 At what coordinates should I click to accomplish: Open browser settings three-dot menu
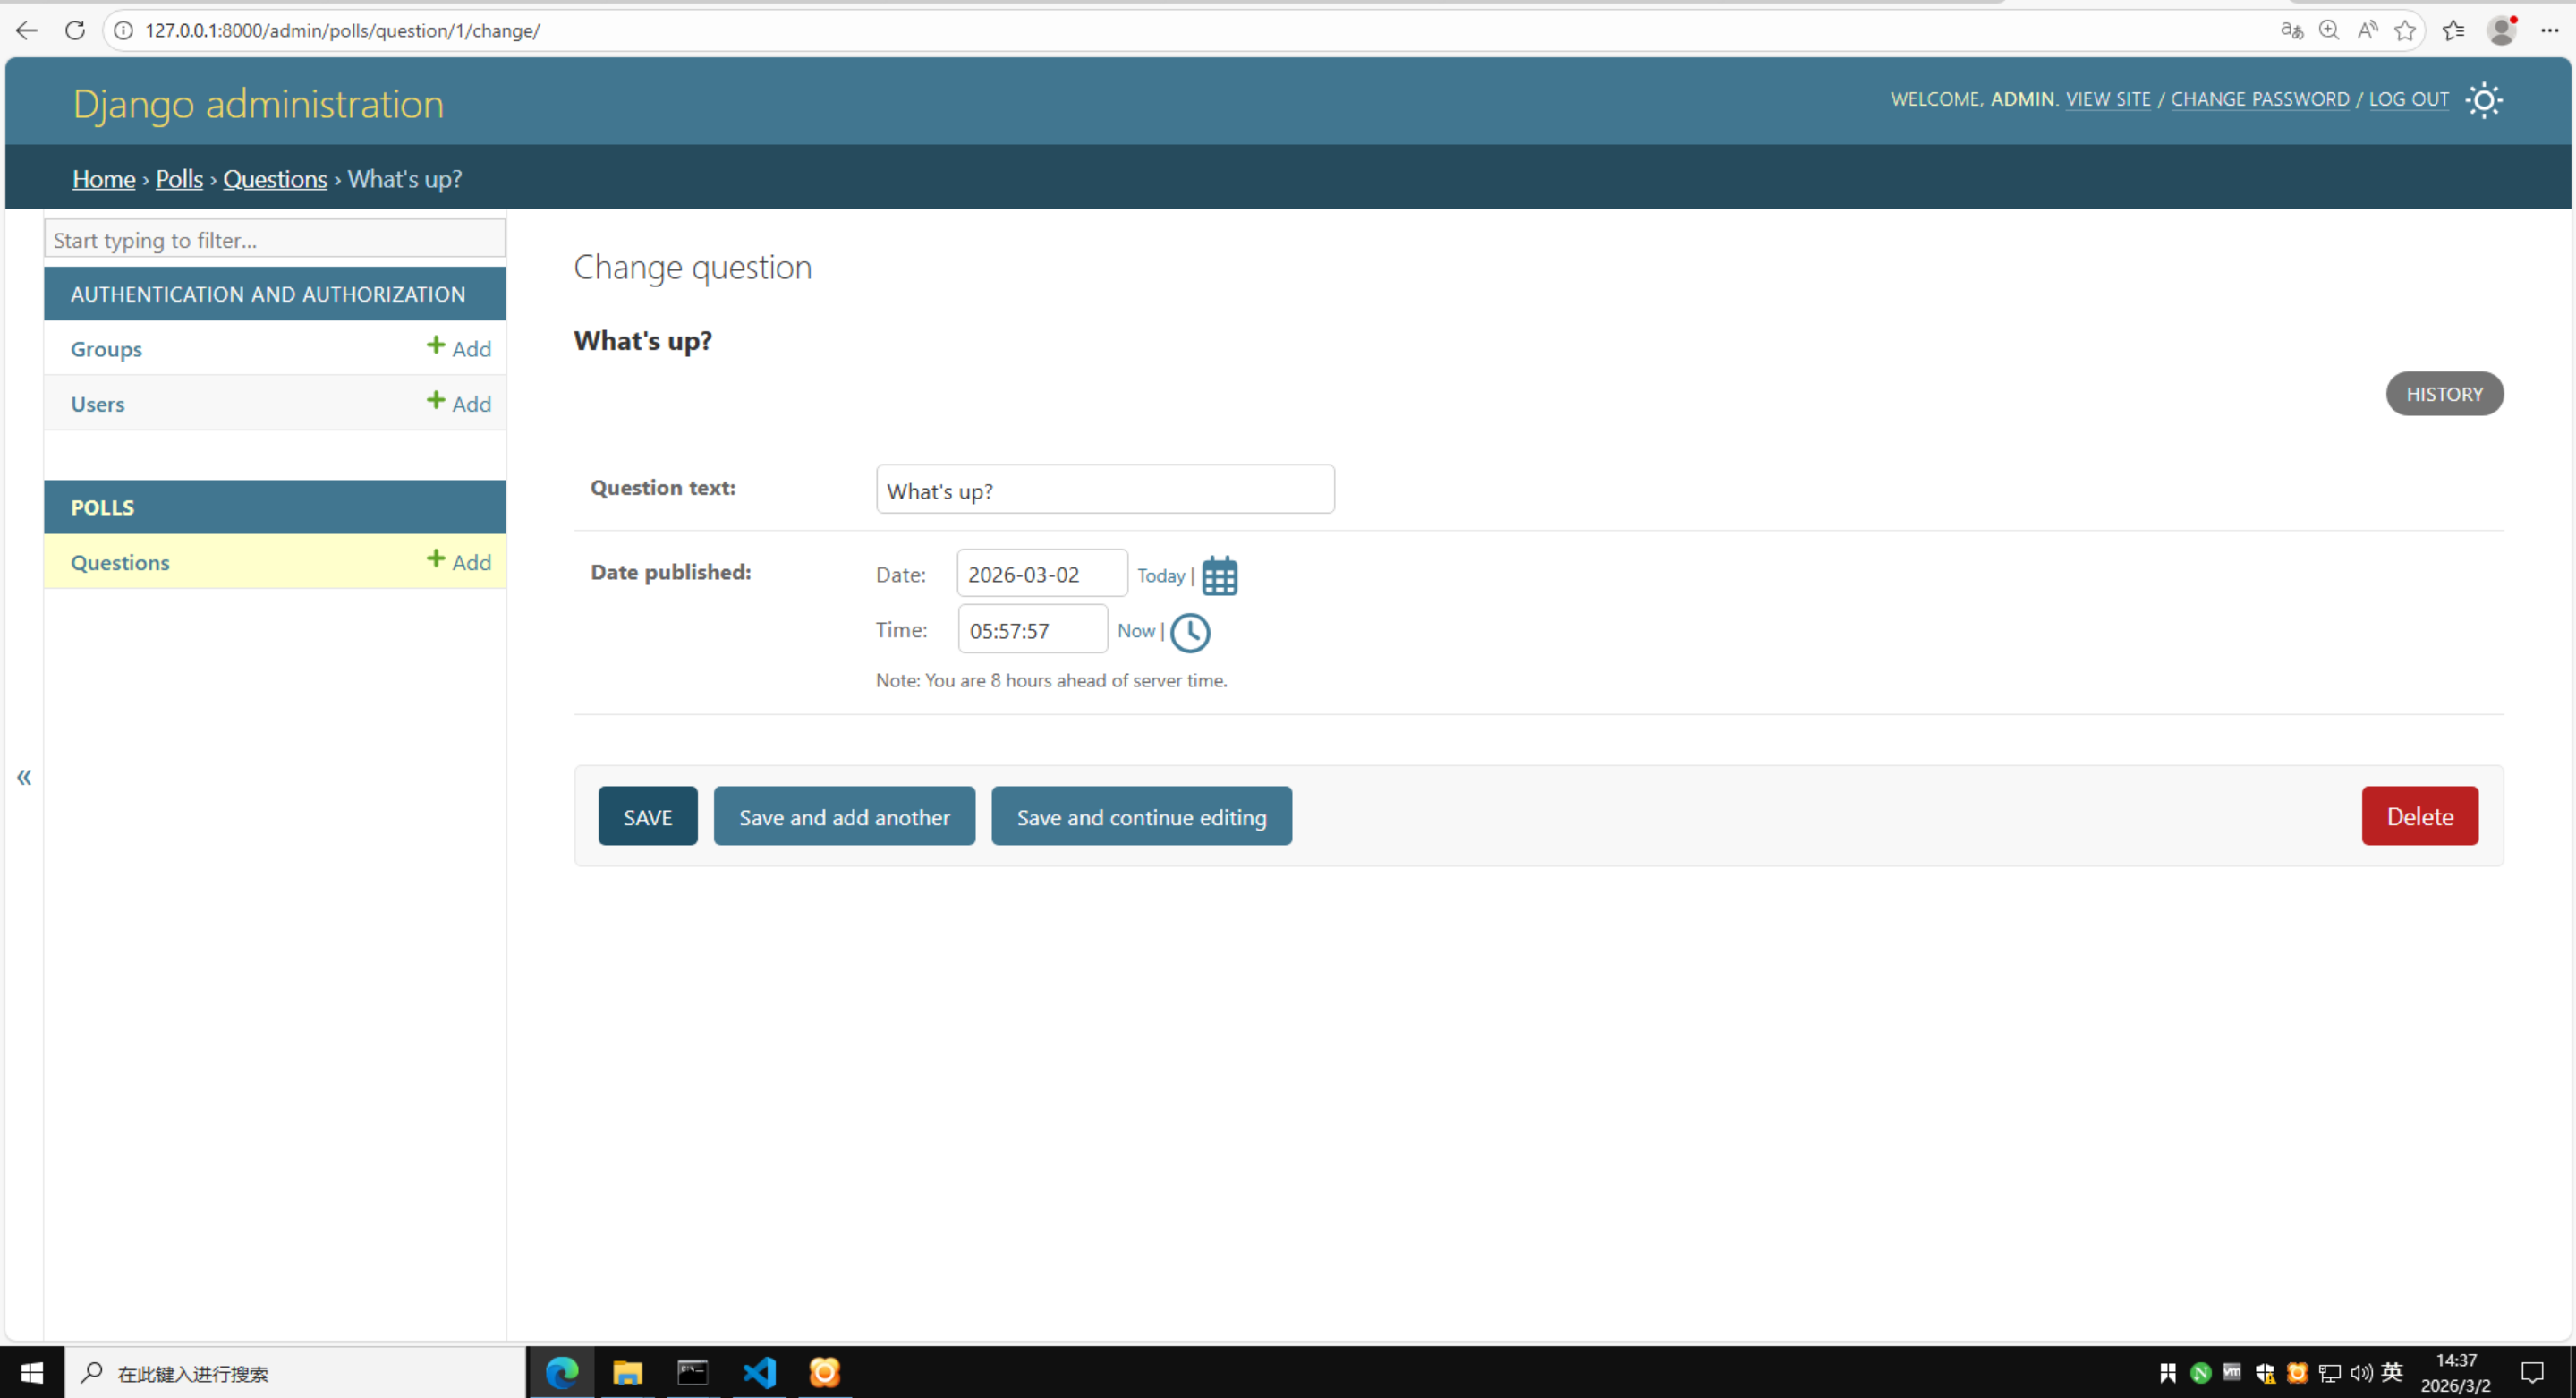coord(2549,31)
